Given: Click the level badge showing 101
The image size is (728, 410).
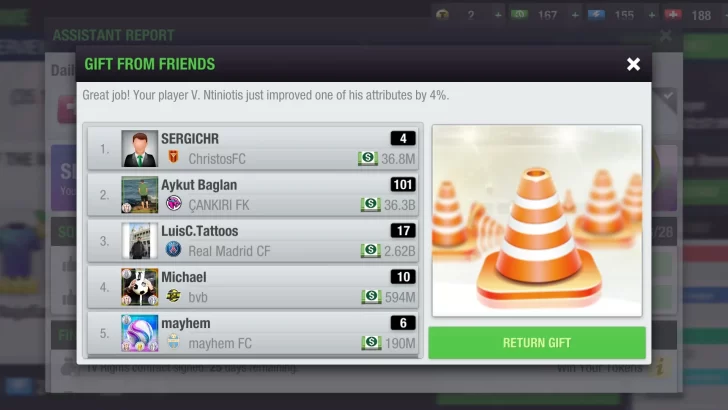Looking at the screenshot, I should (x=403, y=185).
